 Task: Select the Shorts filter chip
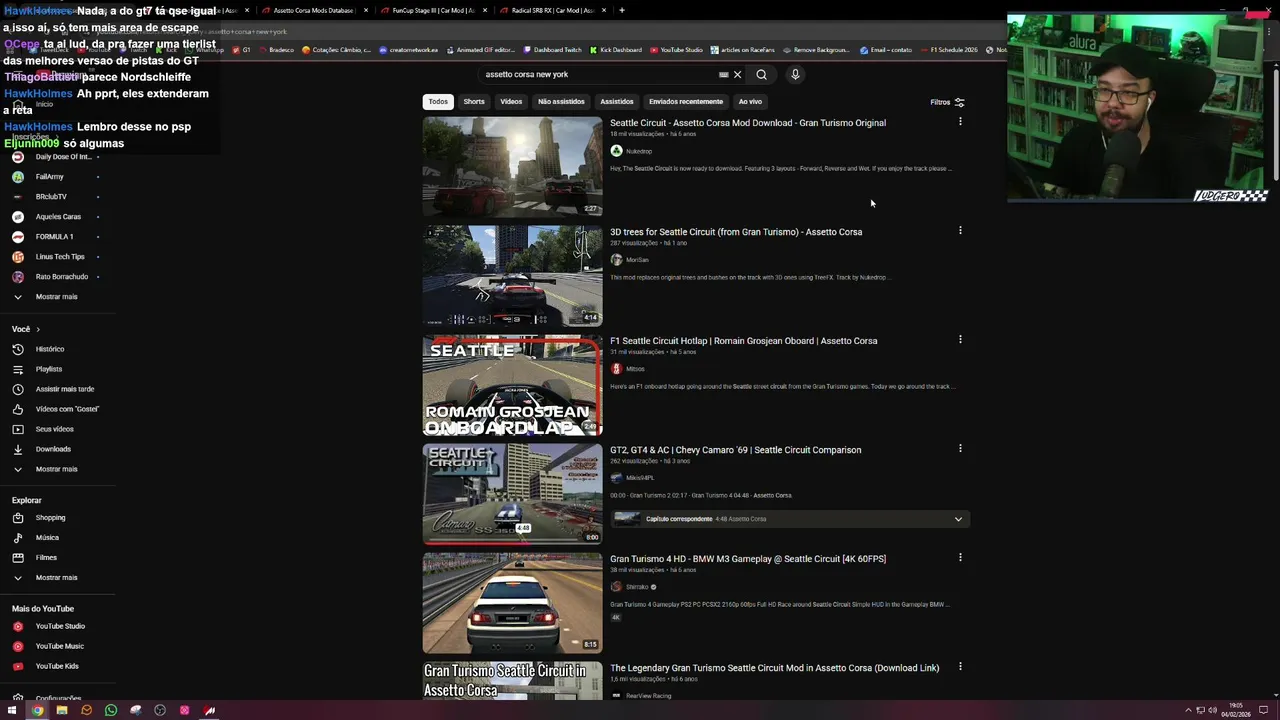[x=474, y=101]
